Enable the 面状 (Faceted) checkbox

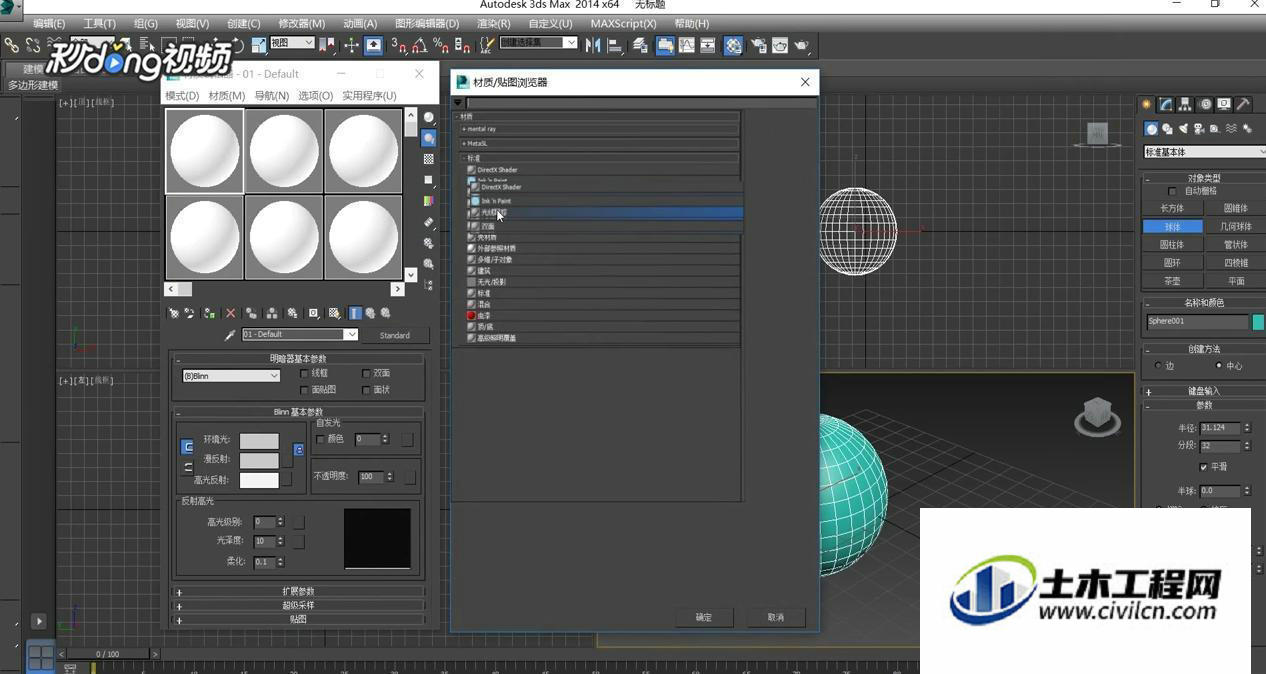(366, 389)
